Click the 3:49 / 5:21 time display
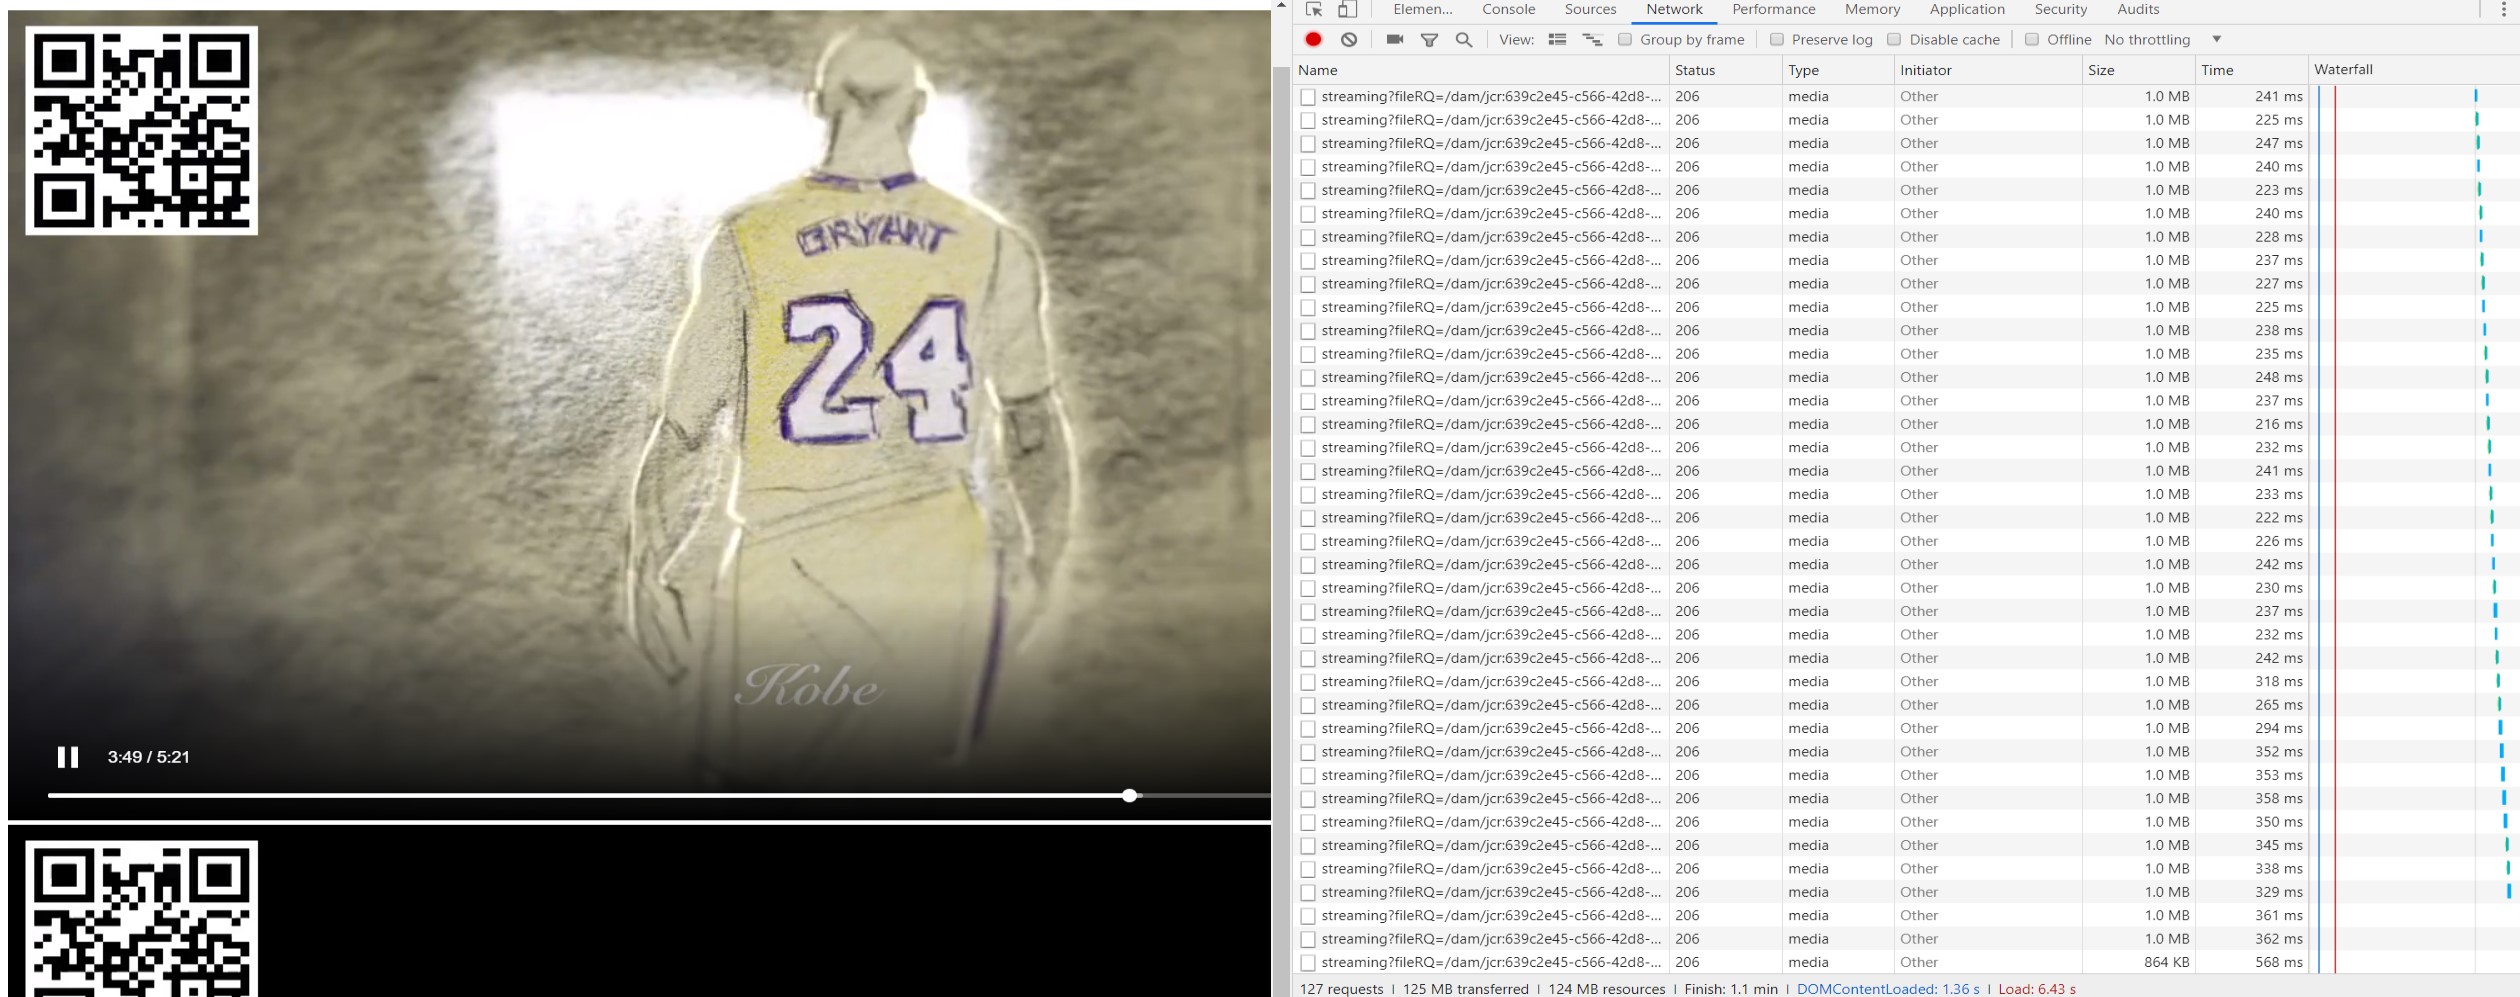This screenshot has width=2520, height=997. [x=148, y=757]
